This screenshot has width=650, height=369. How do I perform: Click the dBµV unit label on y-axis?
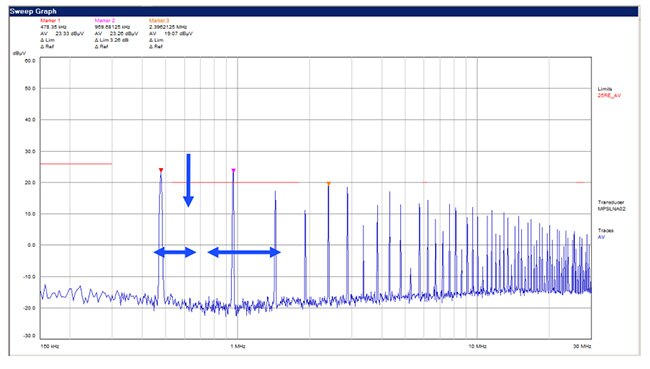click(x=19, y=53)
